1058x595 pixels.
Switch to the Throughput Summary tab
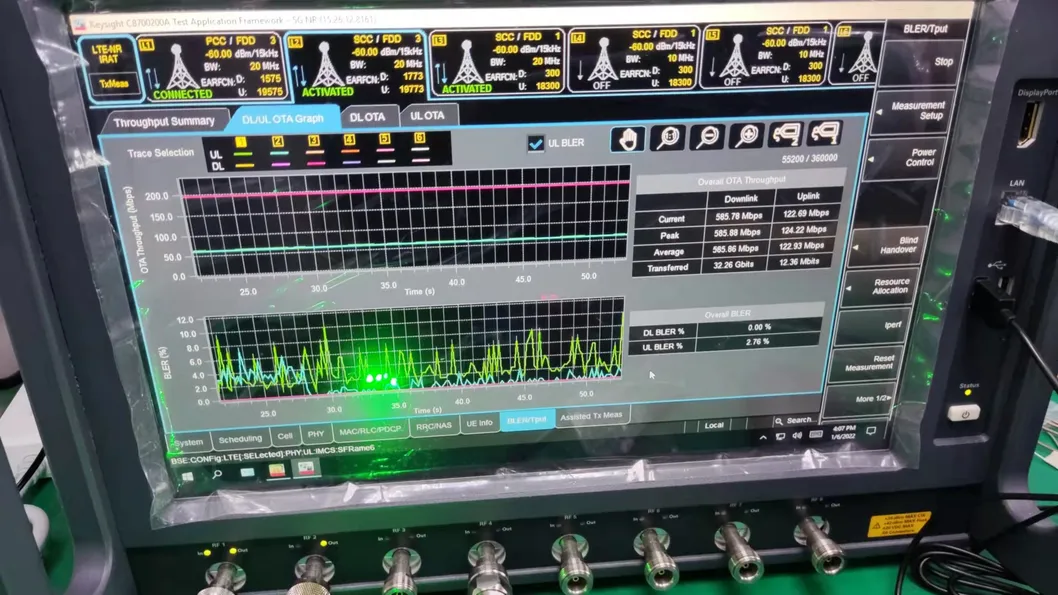(163, 122)
